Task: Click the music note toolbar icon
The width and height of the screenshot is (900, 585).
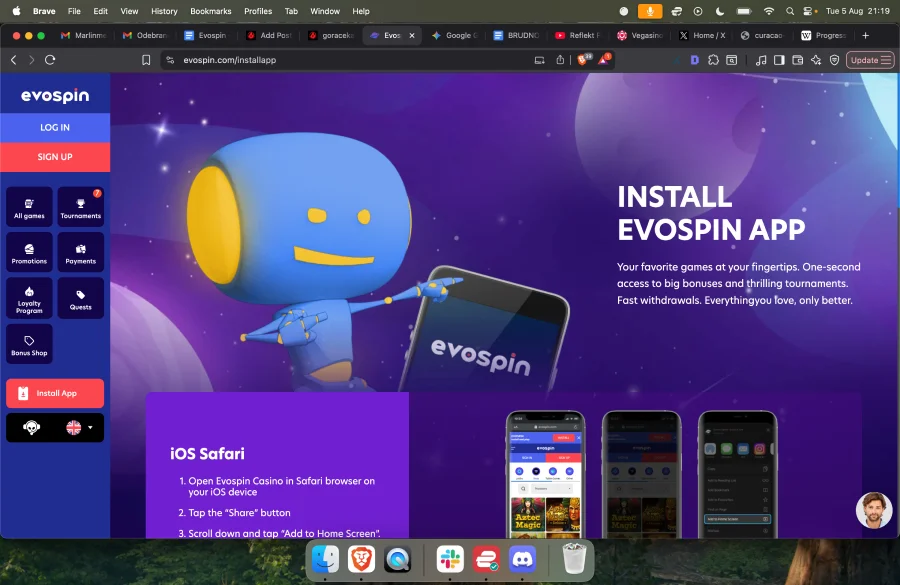Action: click(x=761, y=60)
